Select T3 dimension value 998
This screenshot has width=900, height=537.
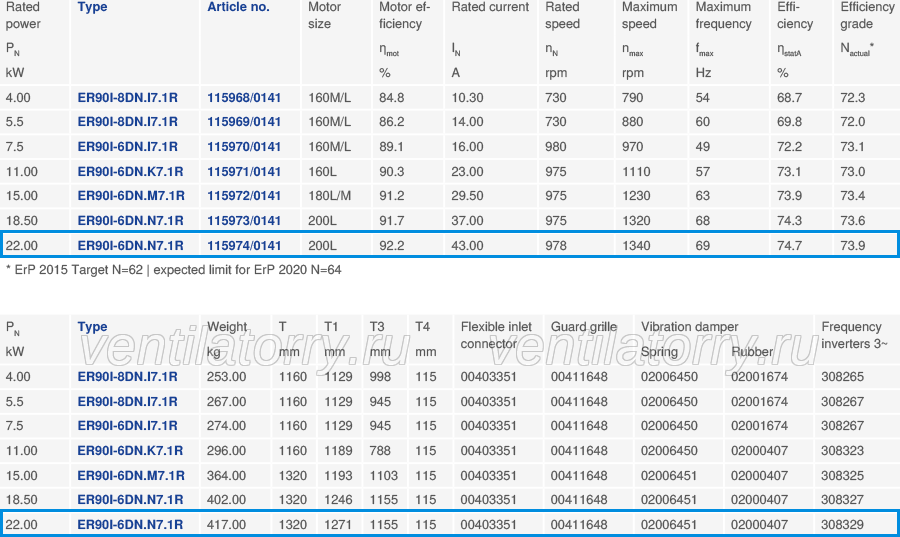point(380,377)
